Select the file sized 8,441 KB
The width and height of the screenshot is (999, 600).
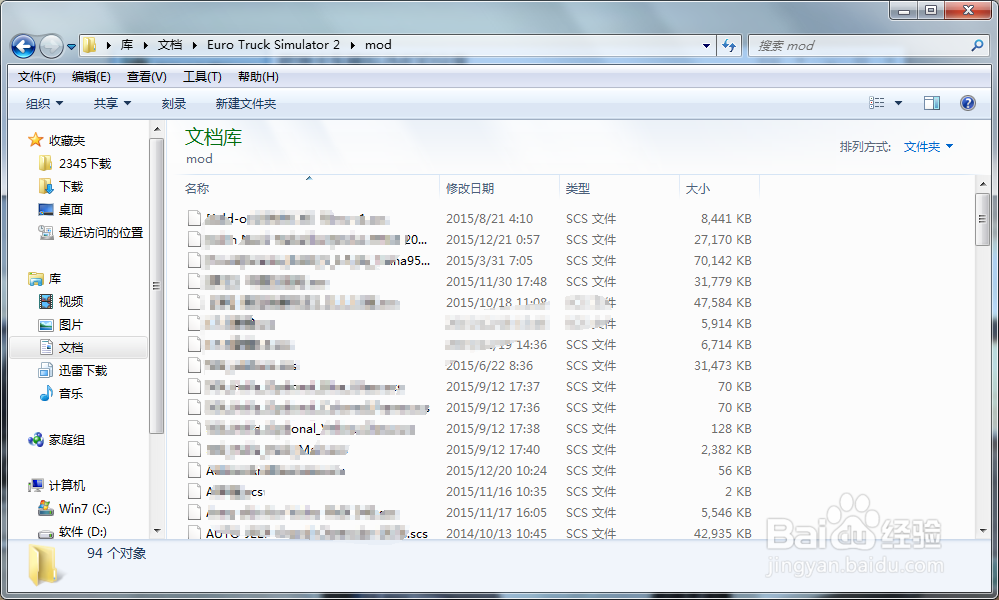[x=469, y=218]
